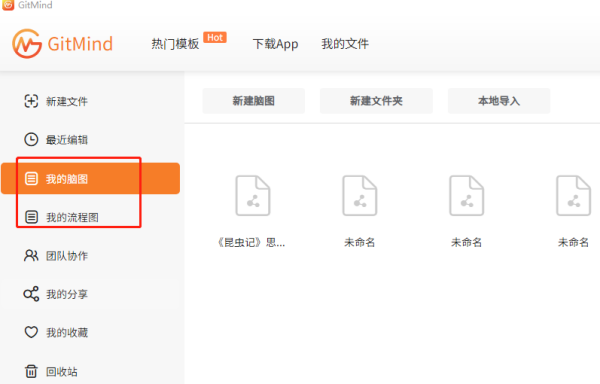Image resolution: width=600 pixels, height=384 pixels.
Task: Click the rightmost 未命名 file name label
Action: [573, 242]
